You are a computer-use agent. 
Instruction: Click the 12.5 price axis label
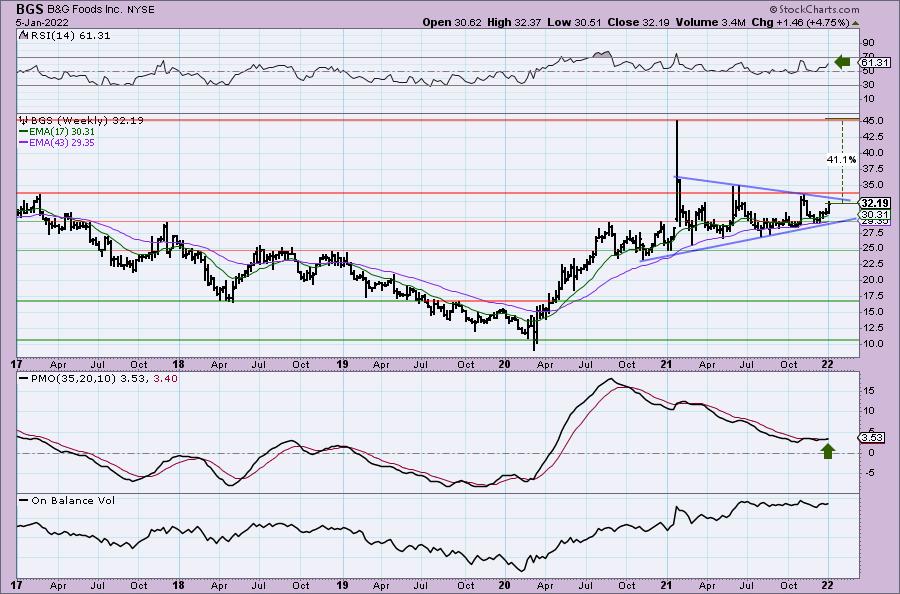[872, 328]
